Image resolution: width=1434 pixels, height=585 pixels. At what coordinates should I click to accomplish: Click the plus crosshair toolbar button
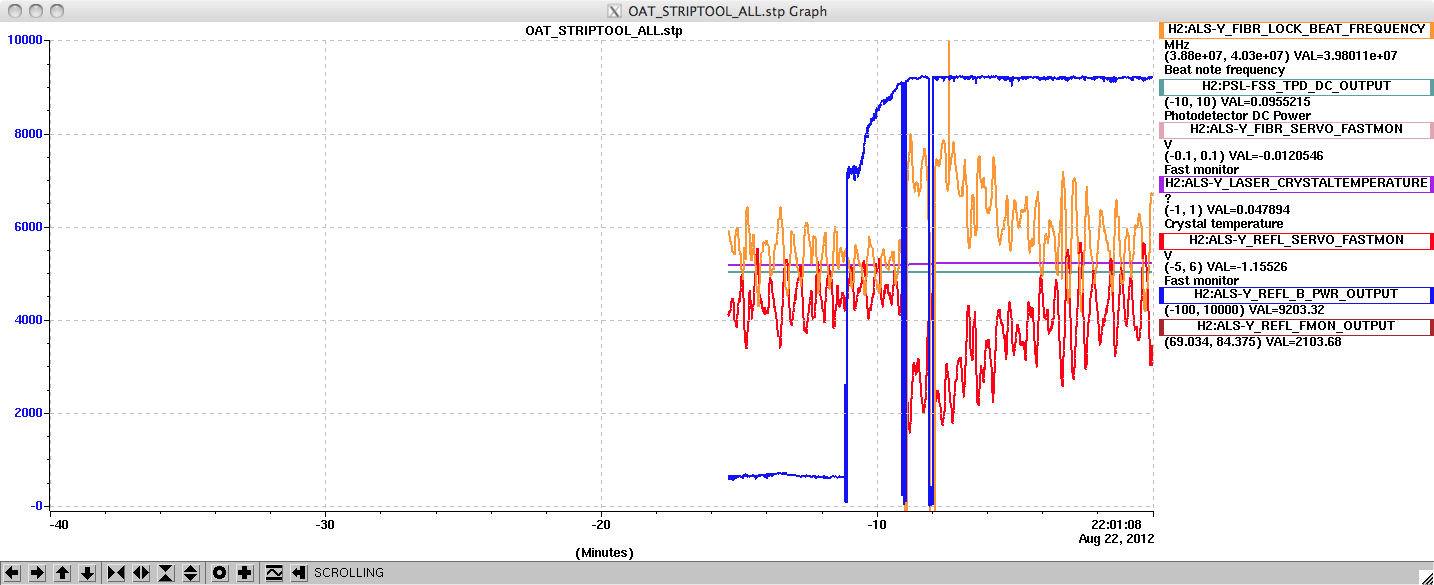(245, 573)
